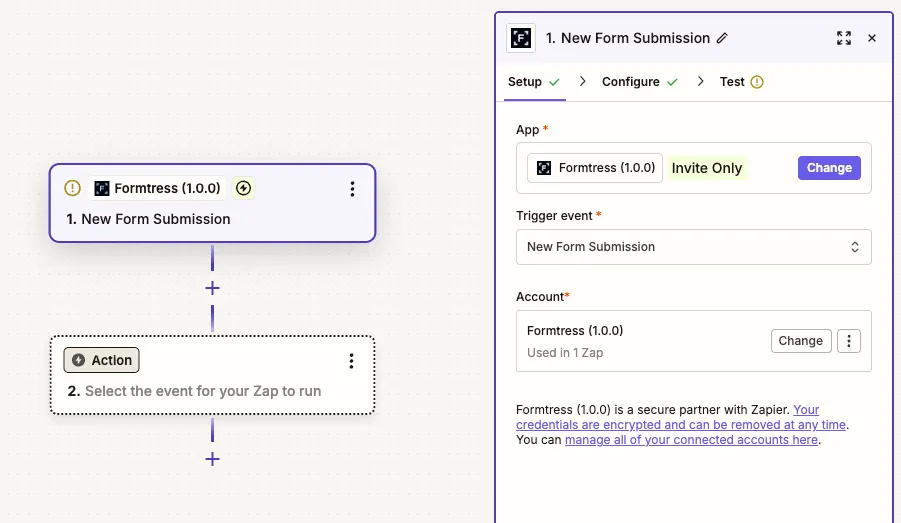This screenshot has width=901, height=523.
Task: Click the lightning bolt trigger icon on step 1
Action: pyautogui.click(x=244, y=188)
